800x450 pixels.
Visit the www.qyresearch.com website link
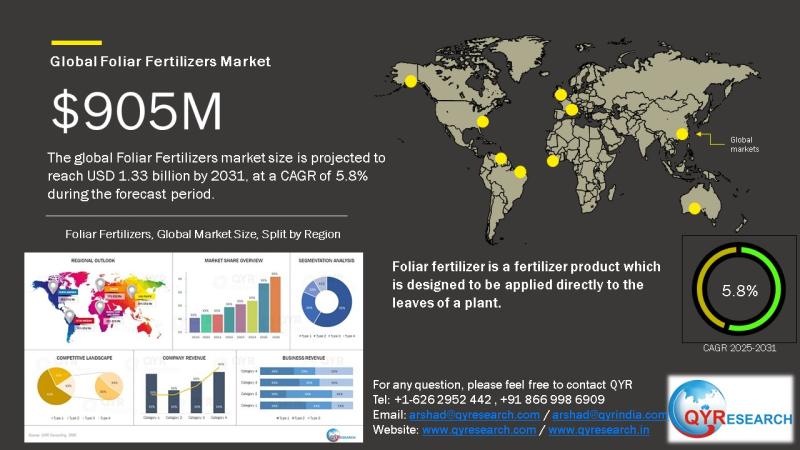479,430
